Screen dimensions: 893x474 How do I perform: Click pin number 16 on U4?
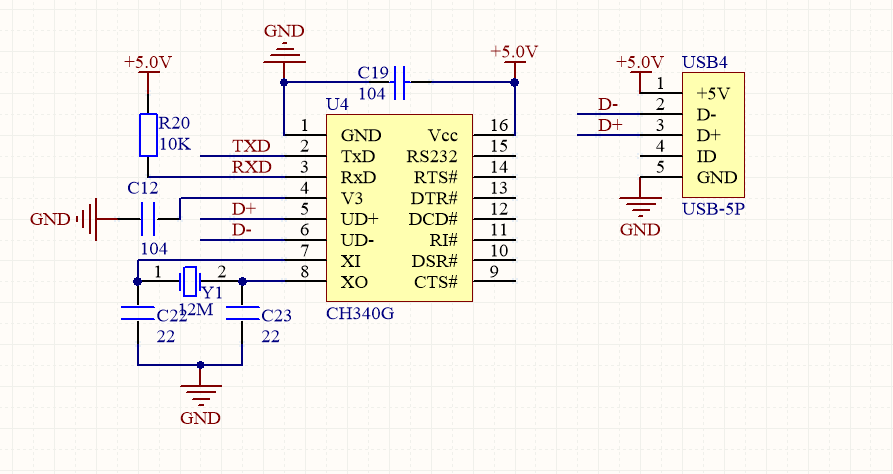(x=499, y=125)
